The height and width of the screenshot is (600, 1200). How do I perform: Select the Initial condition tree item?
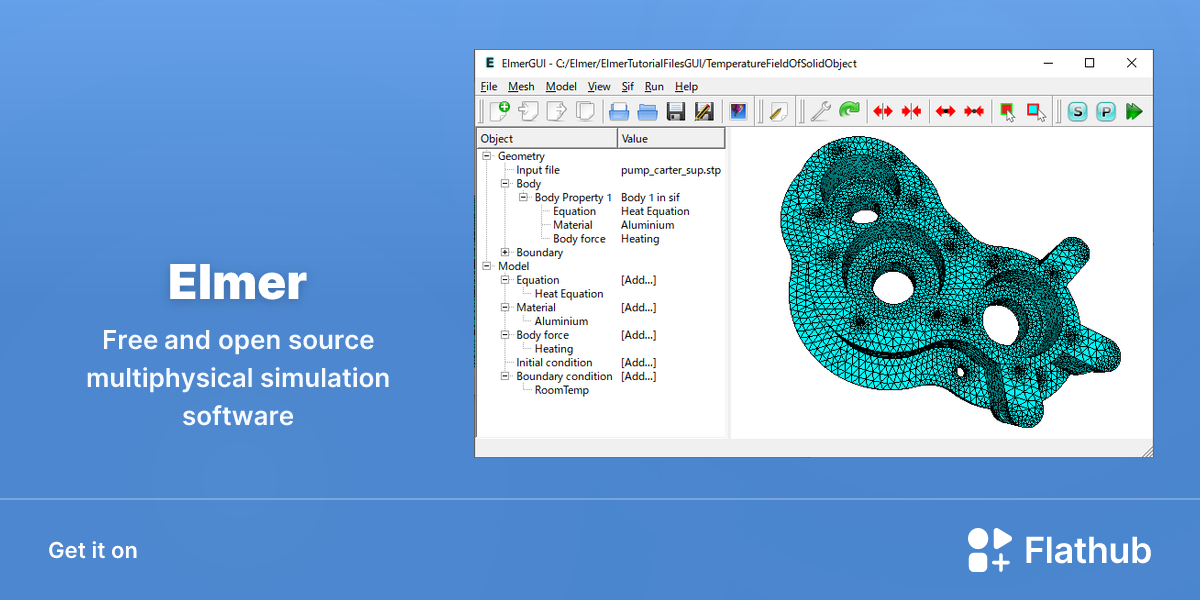click(x=554, y=362)
